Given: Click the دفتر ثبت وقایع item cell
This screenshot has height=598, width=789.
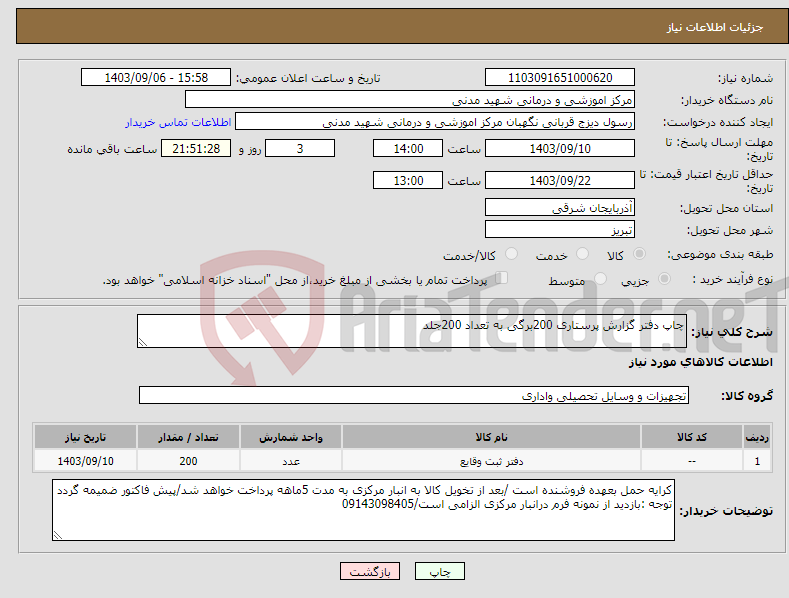Looking at the screenshot, I should (x=491, y=461).
